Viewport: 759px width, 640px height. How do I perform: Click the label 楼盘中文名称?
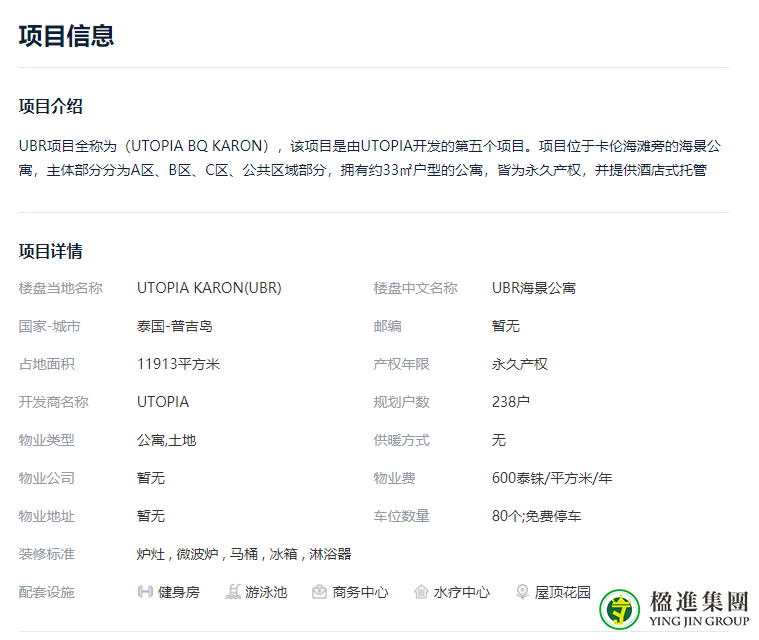coord(415,288)
